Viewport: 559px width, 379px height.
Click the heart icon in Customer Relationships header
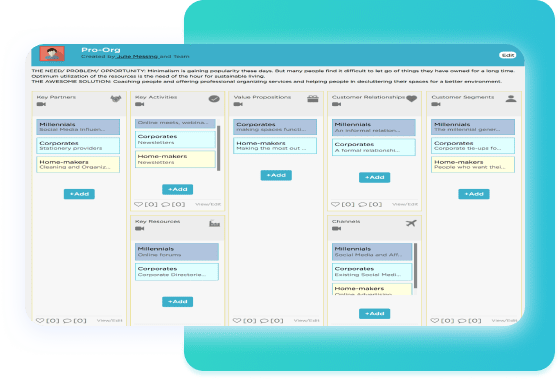(411, 99)
